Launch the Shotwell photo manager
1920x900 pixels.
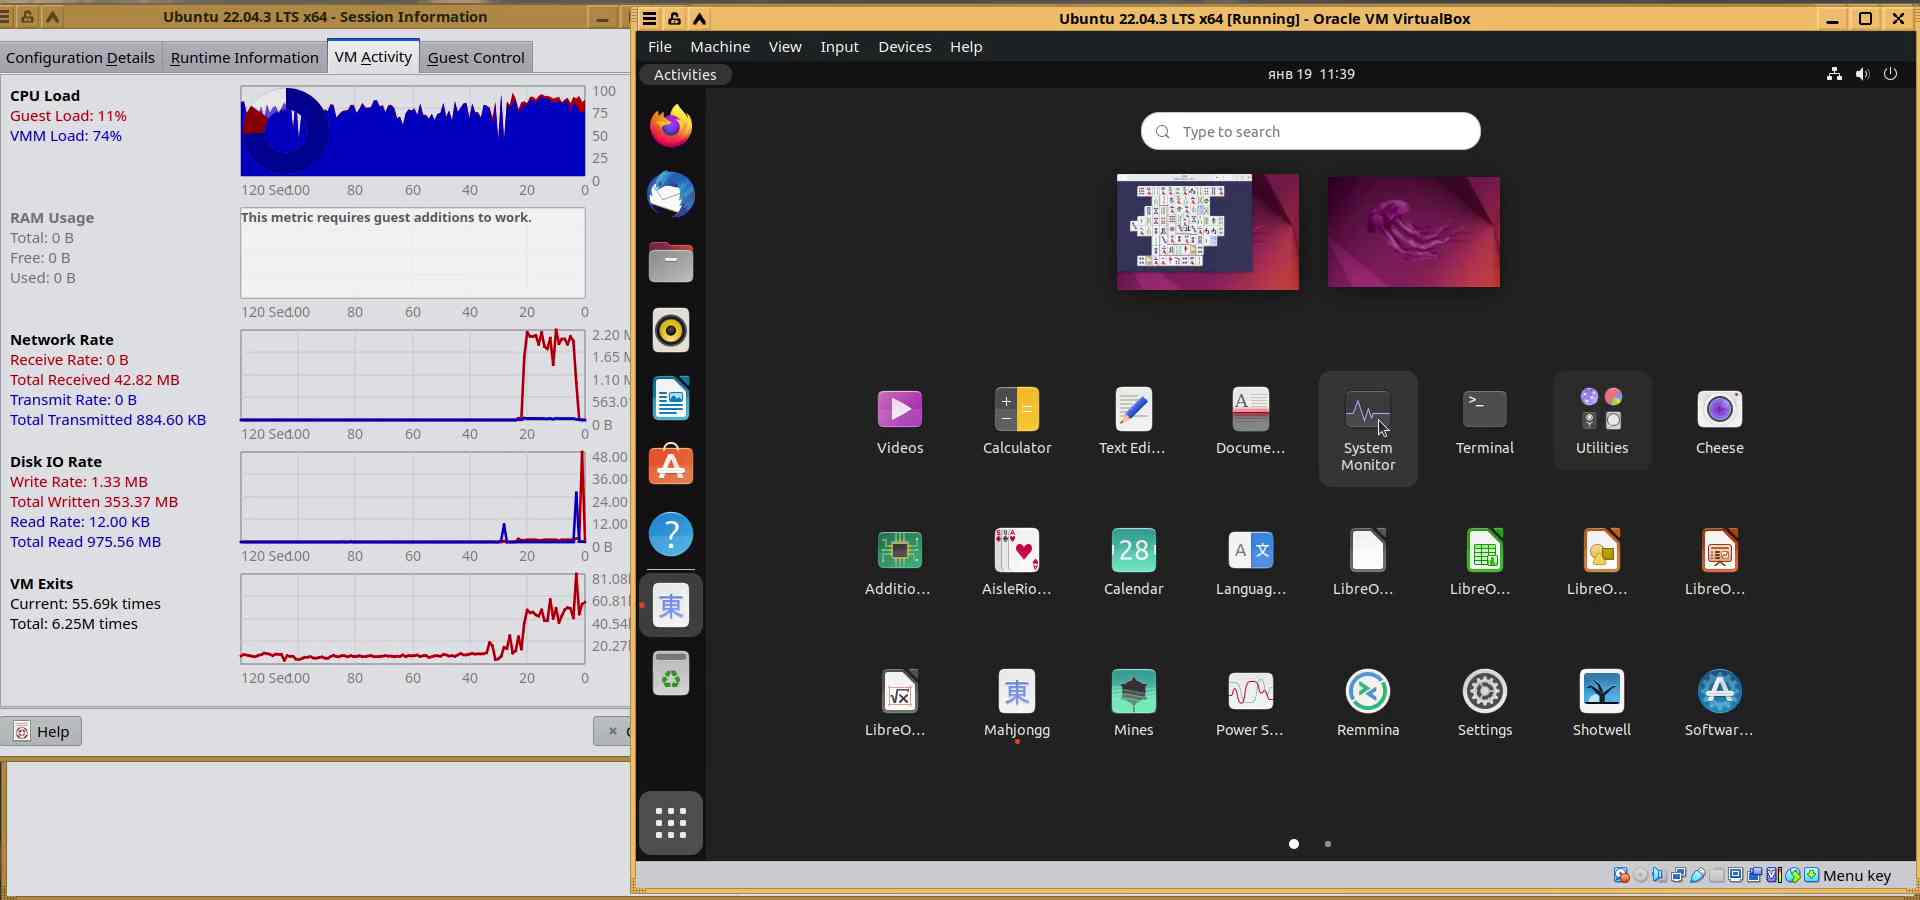pos(1602,703)
